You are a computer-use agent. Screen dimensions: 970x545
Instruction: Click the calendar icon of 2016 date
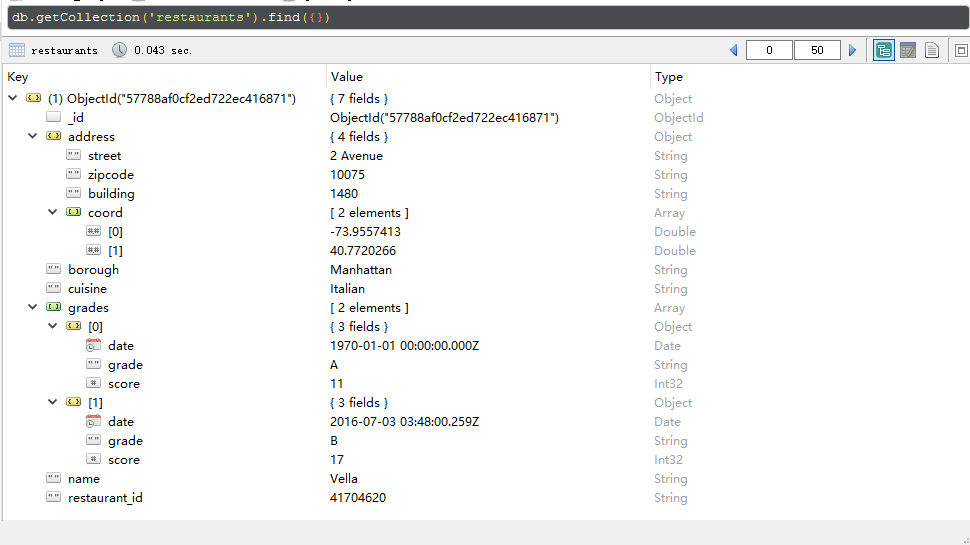pos(93,421)
